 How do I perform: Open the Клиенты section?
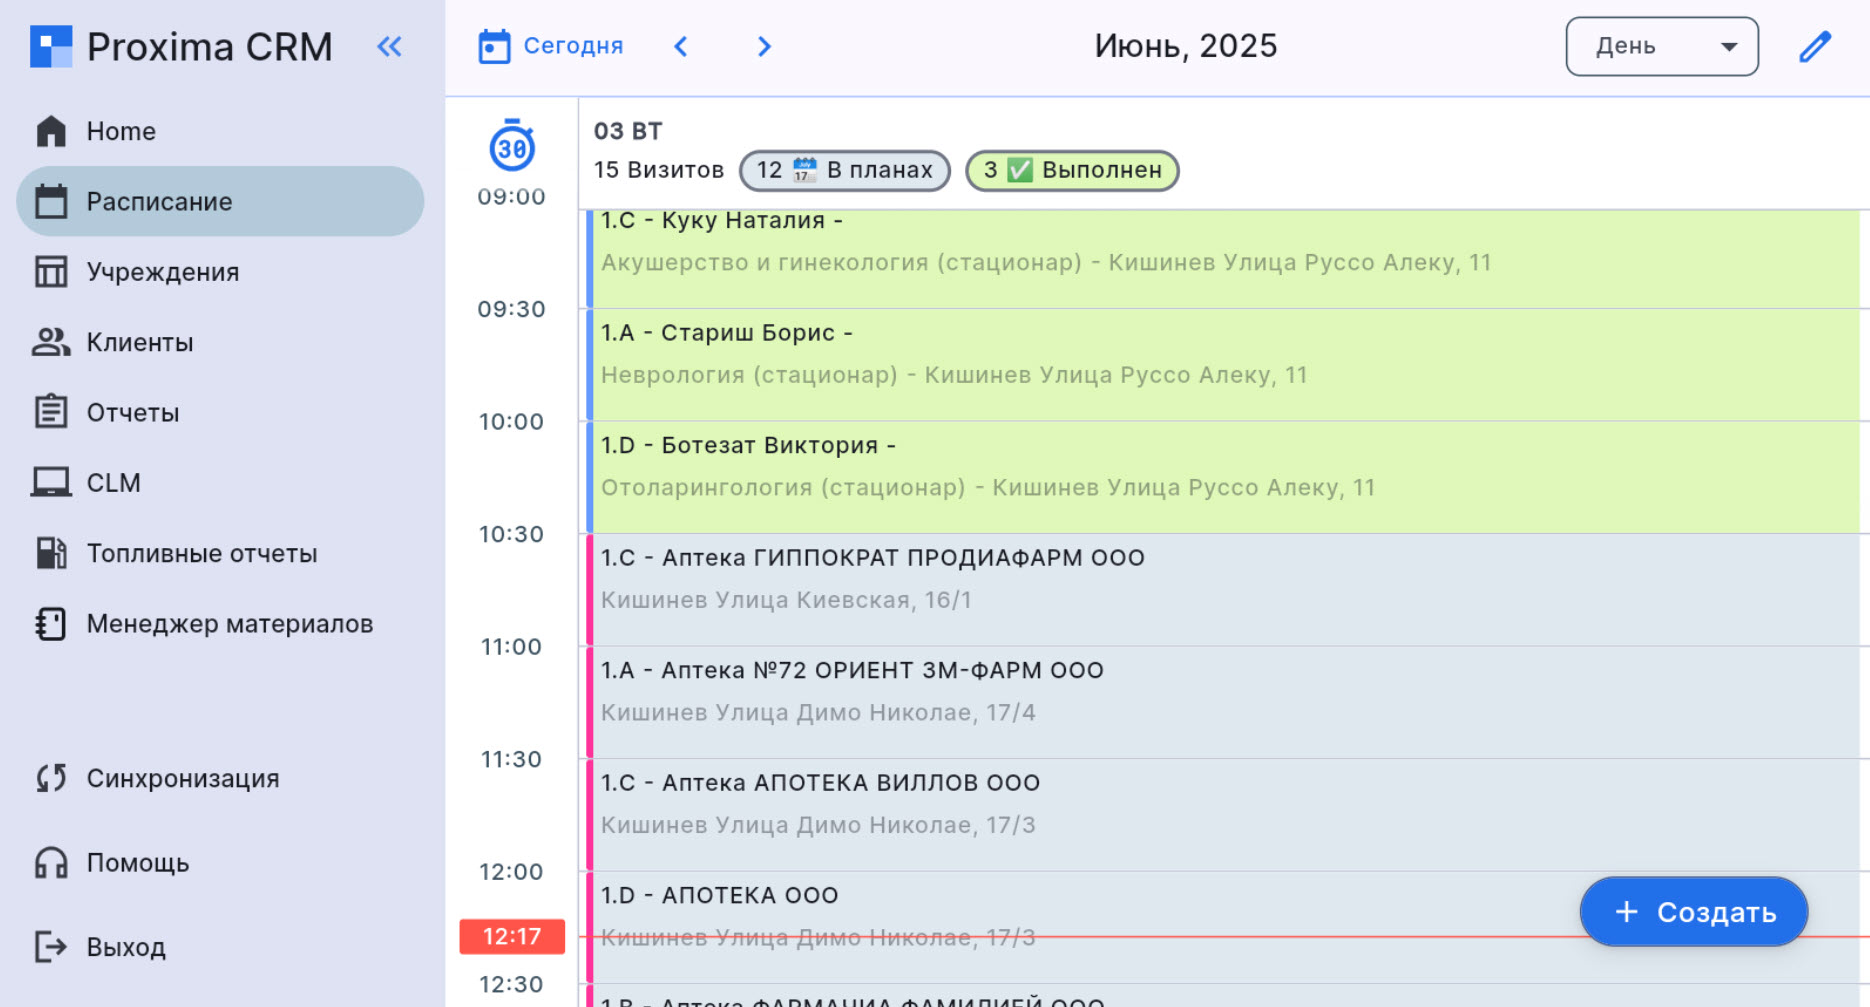tap(140, 342)
